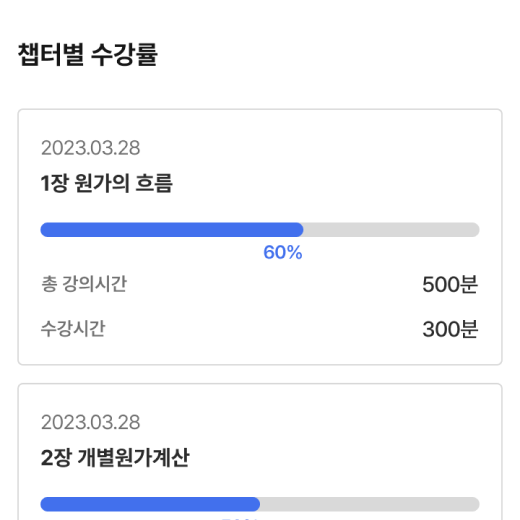Click first card's 2023.03.28 date

point(90,148)
